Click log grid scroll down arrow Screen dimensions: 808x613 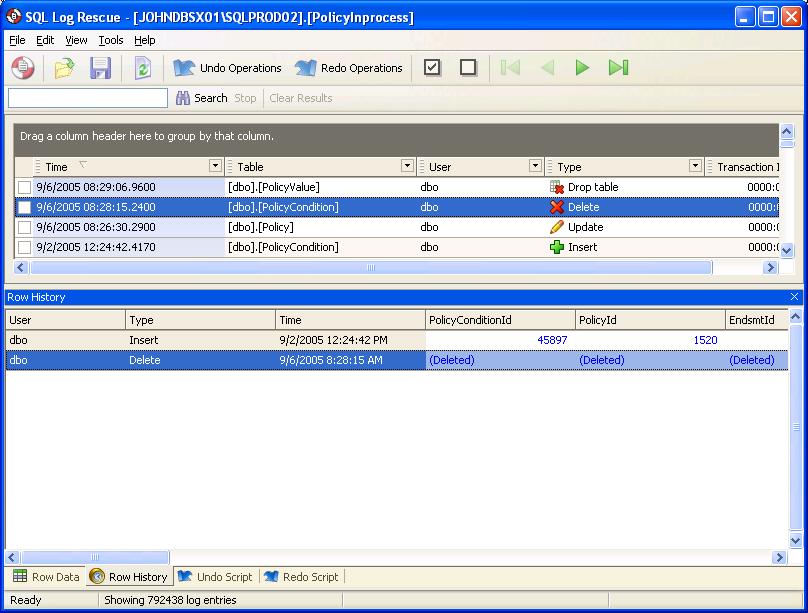[x=786, y=250]
